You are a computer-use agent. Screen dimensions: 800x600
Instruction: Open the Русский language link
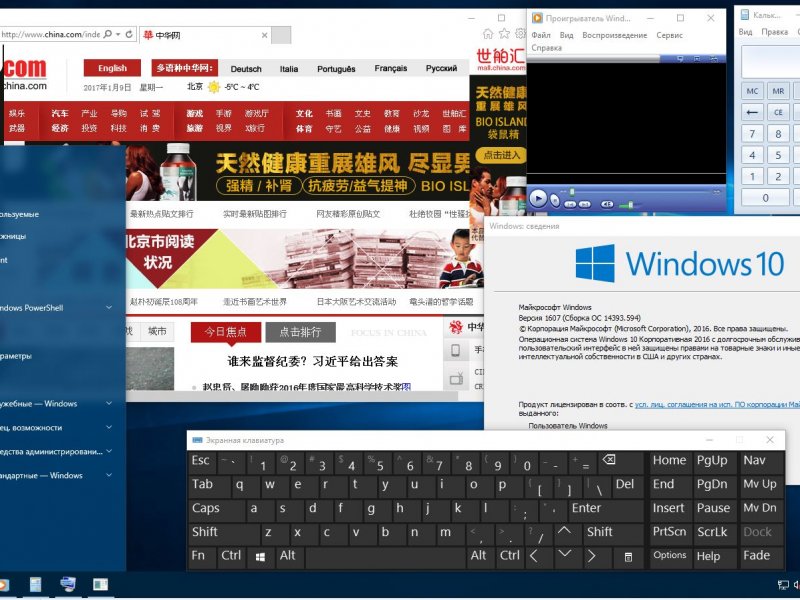pos(441,68)
